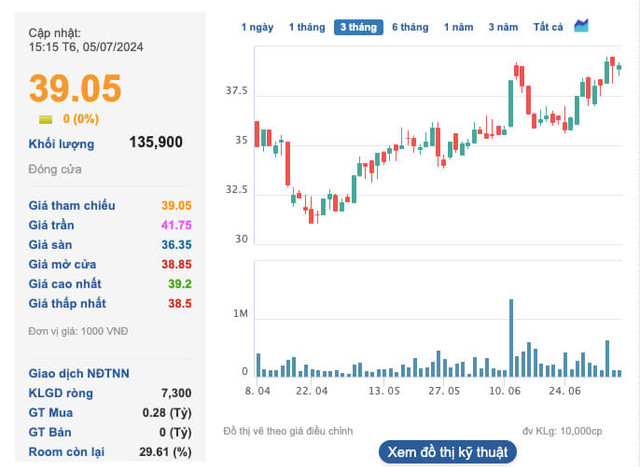The image size is (640, 467).
Task: Click the Giá trần value 41.75
Action: coord(176,225)
